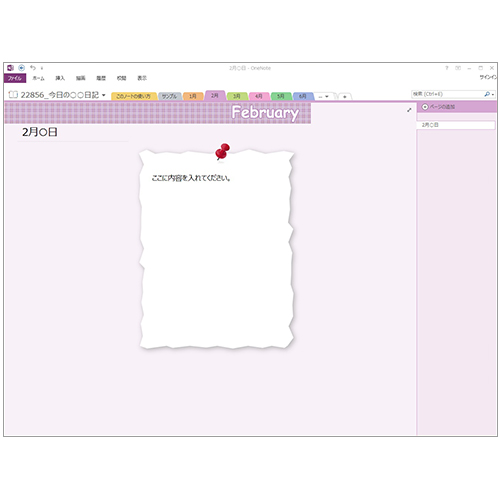Switch to the 5月 section tab
The width and height of the screenshot is (500, 500).
(x=281, y=96)
